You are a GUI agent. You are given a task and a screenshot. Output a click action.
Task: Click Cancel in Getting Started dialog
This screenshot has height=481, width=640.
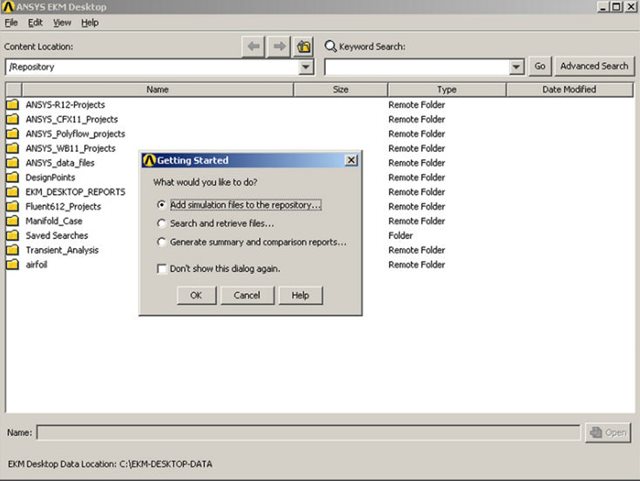tap(247, 295)
